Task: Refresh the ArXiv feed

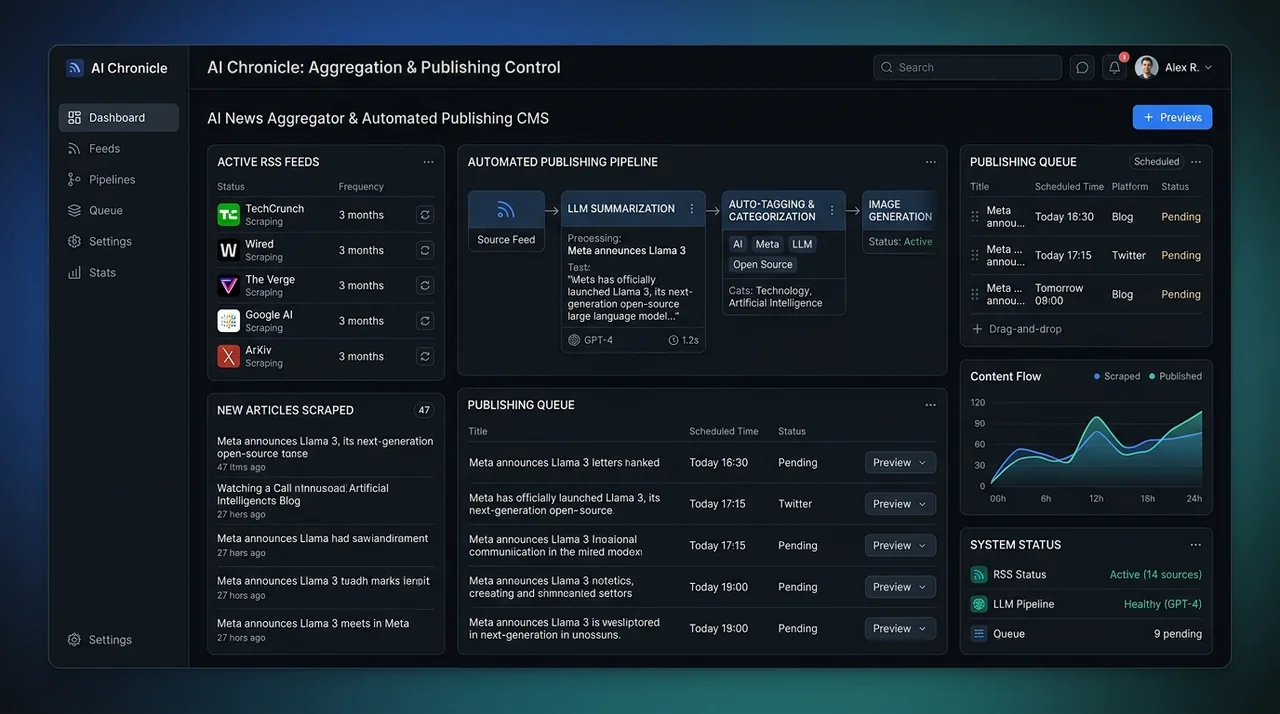Action: 425,356
